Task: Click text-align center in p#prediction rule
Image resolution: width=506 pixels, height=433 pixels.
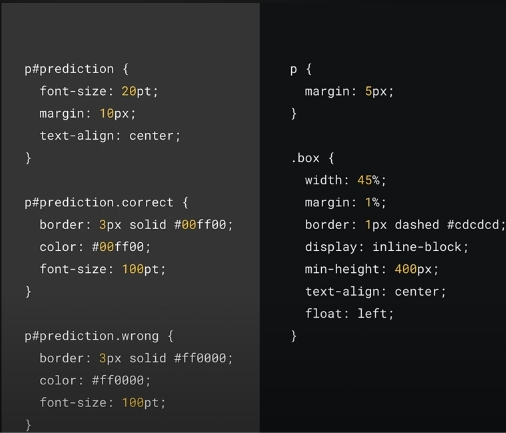Action: (110, 136)
